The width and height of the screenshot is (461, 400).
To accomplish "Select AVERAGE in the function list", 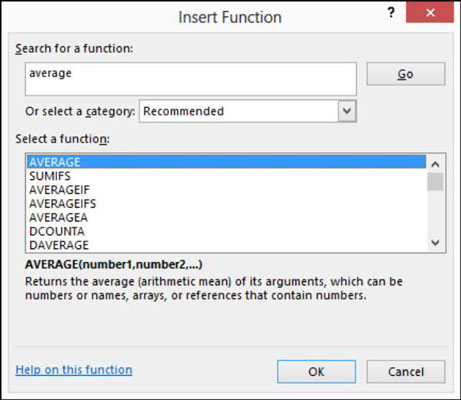I will 226,162.
